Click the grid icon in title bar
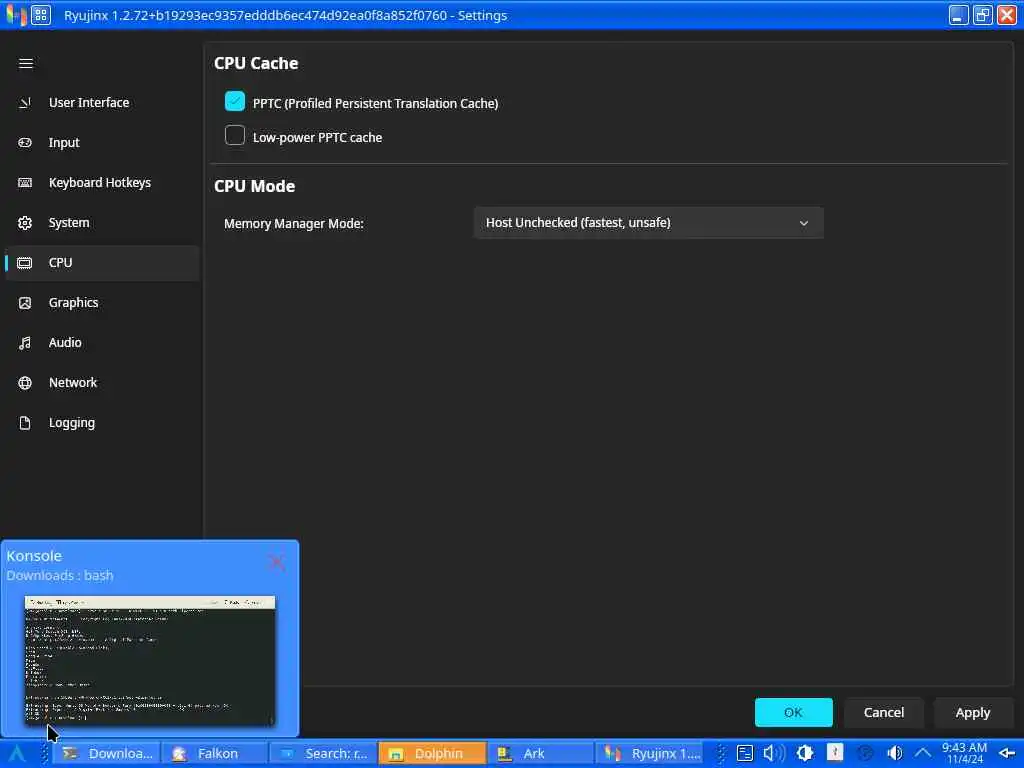 click(40, 14)
